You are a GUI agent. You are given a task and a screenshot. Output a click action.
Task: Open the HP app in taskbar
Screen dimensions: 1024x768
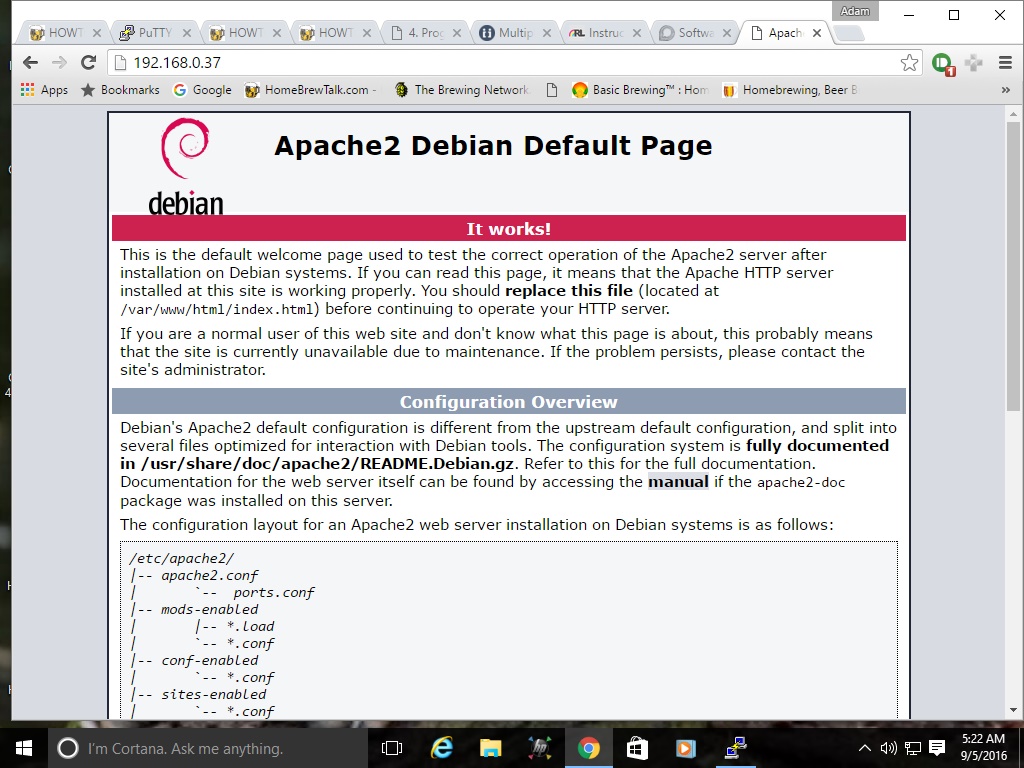(x=539, y=748)
